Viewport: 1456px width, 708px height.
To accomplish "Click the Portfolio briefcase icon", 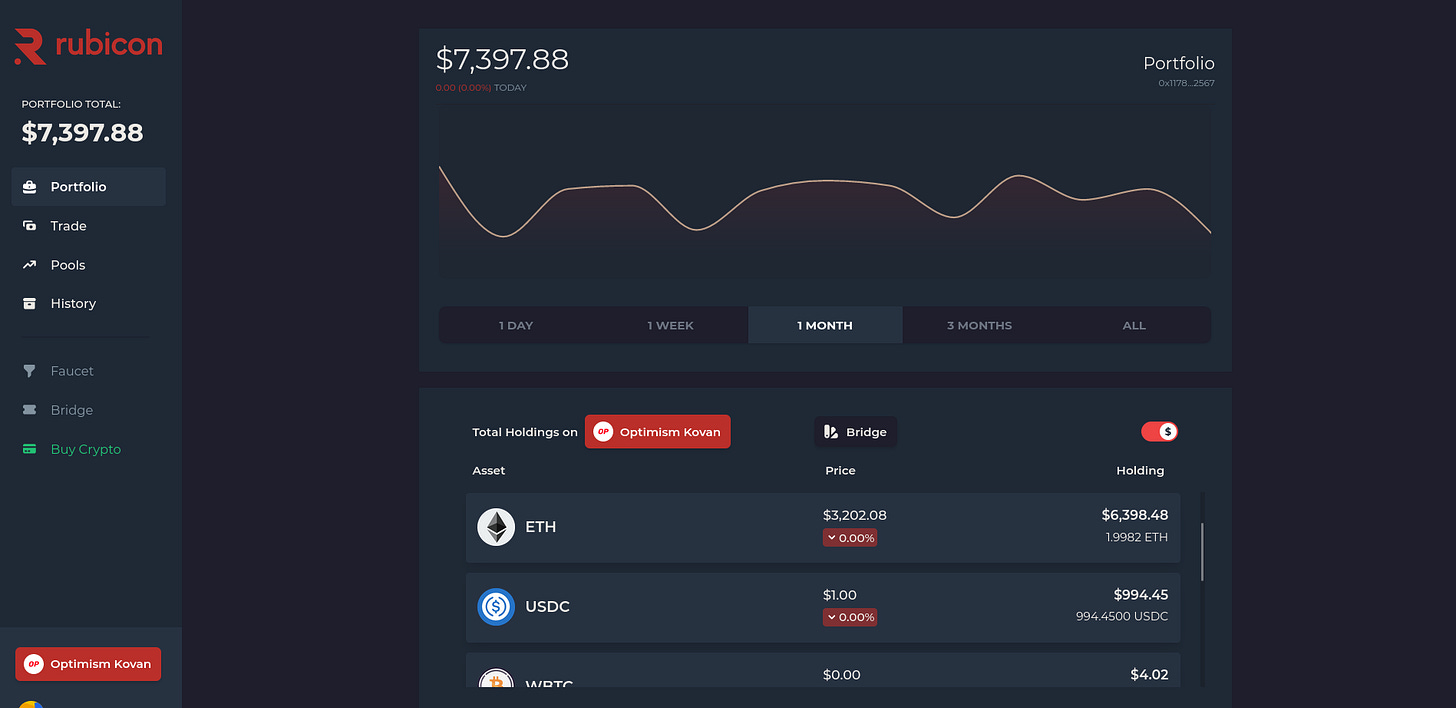I will [x=30, y=187].
